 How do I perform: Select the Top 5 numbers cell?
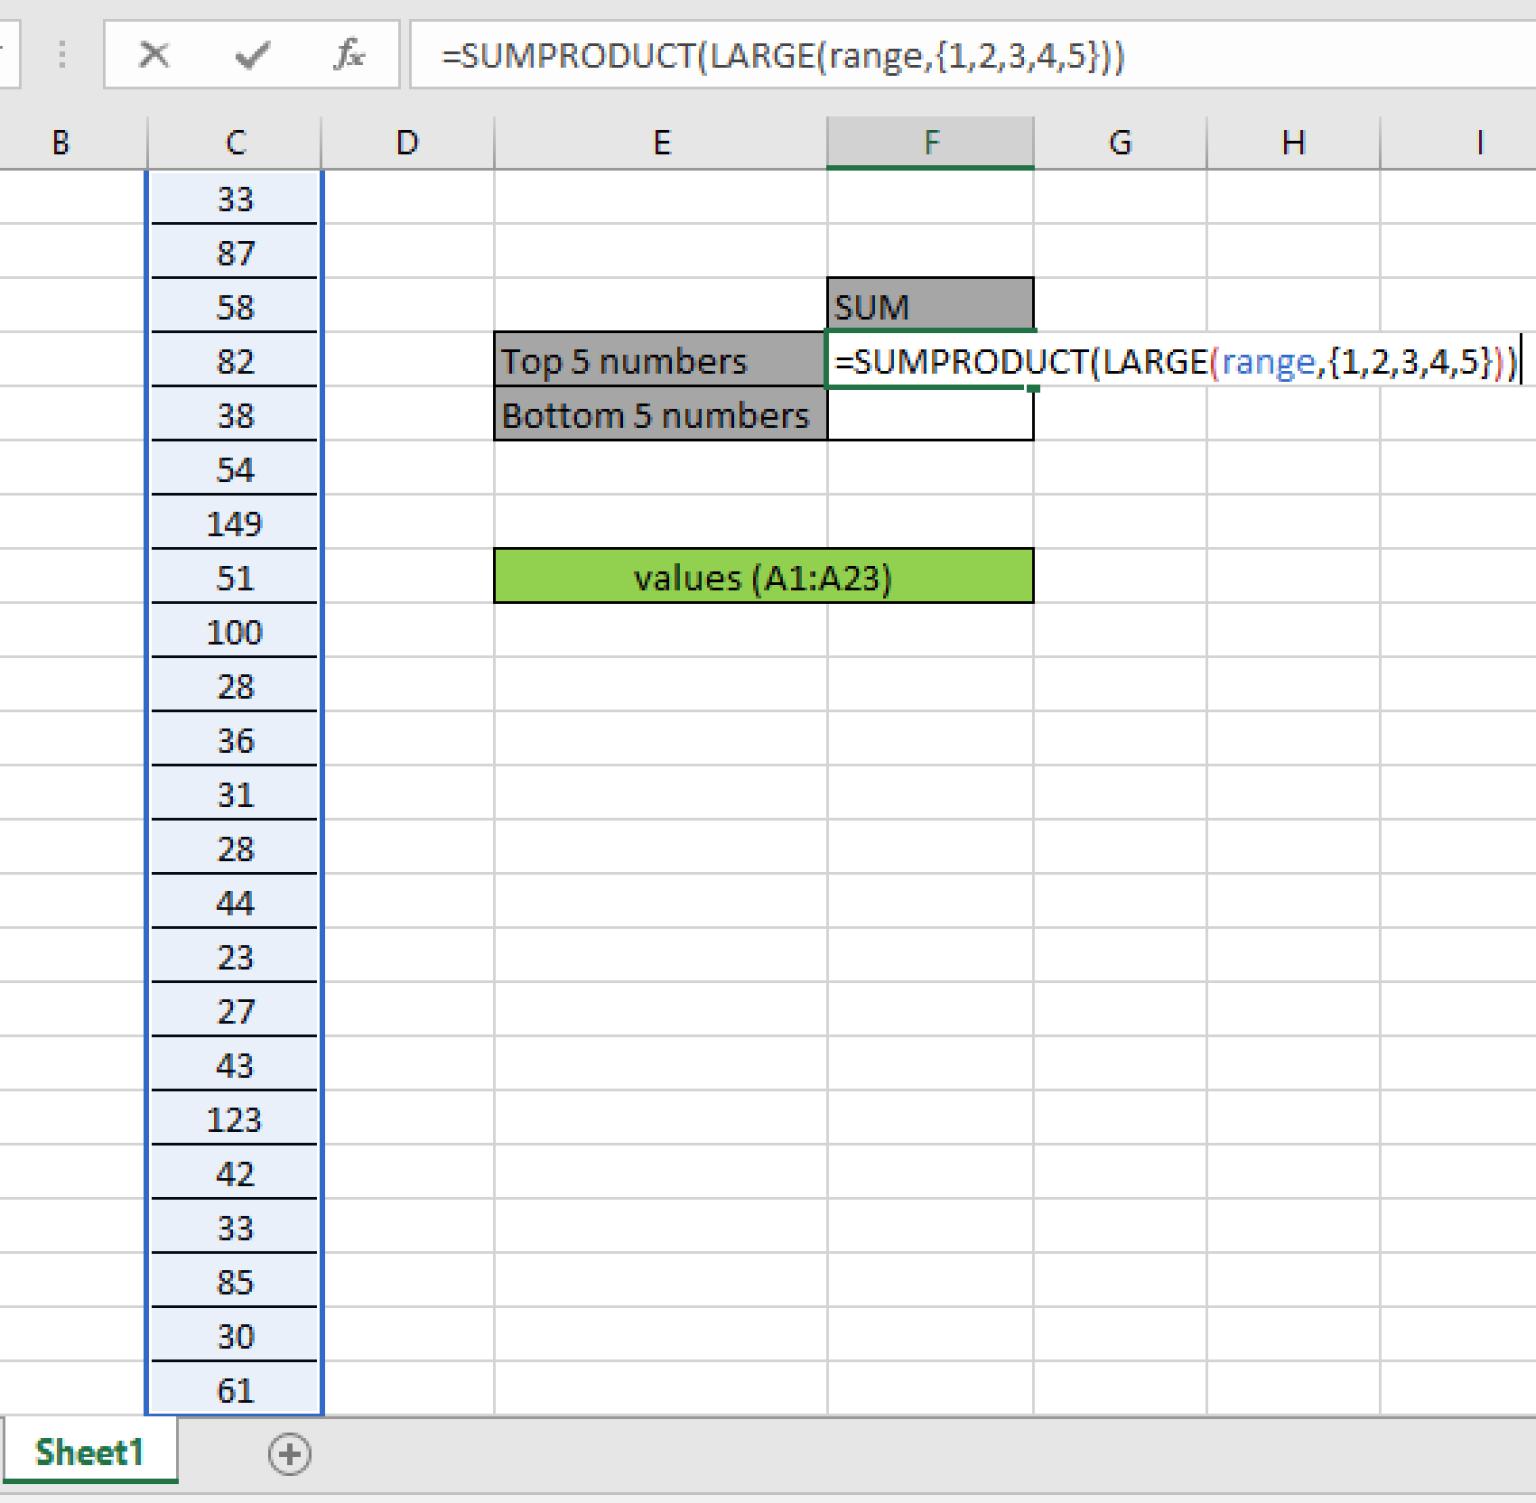661,361
